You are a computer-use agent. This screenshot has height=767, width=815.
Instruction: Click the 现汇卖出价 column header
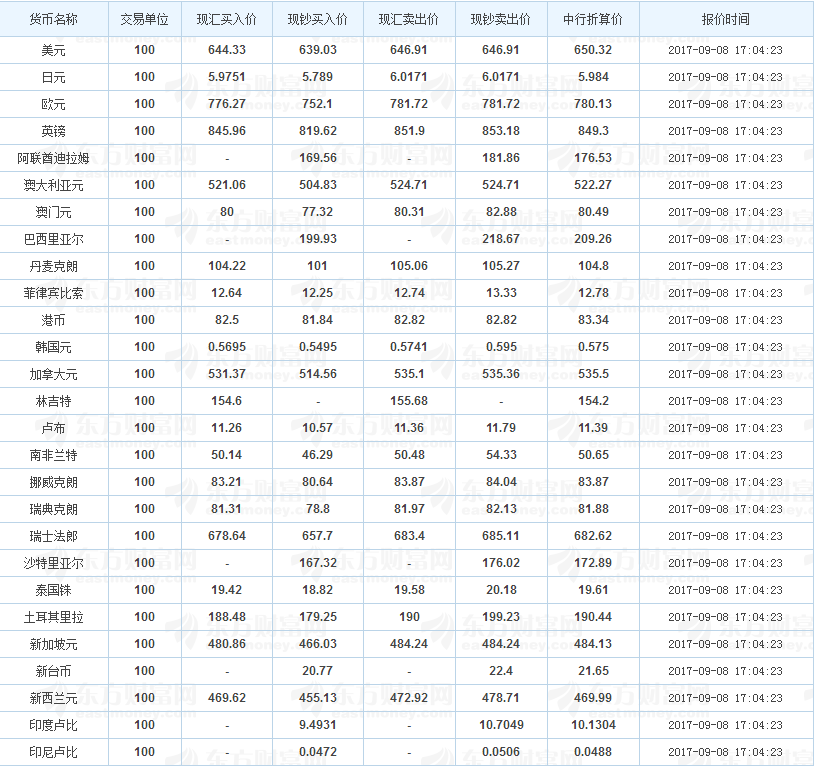tap(409, 19)
